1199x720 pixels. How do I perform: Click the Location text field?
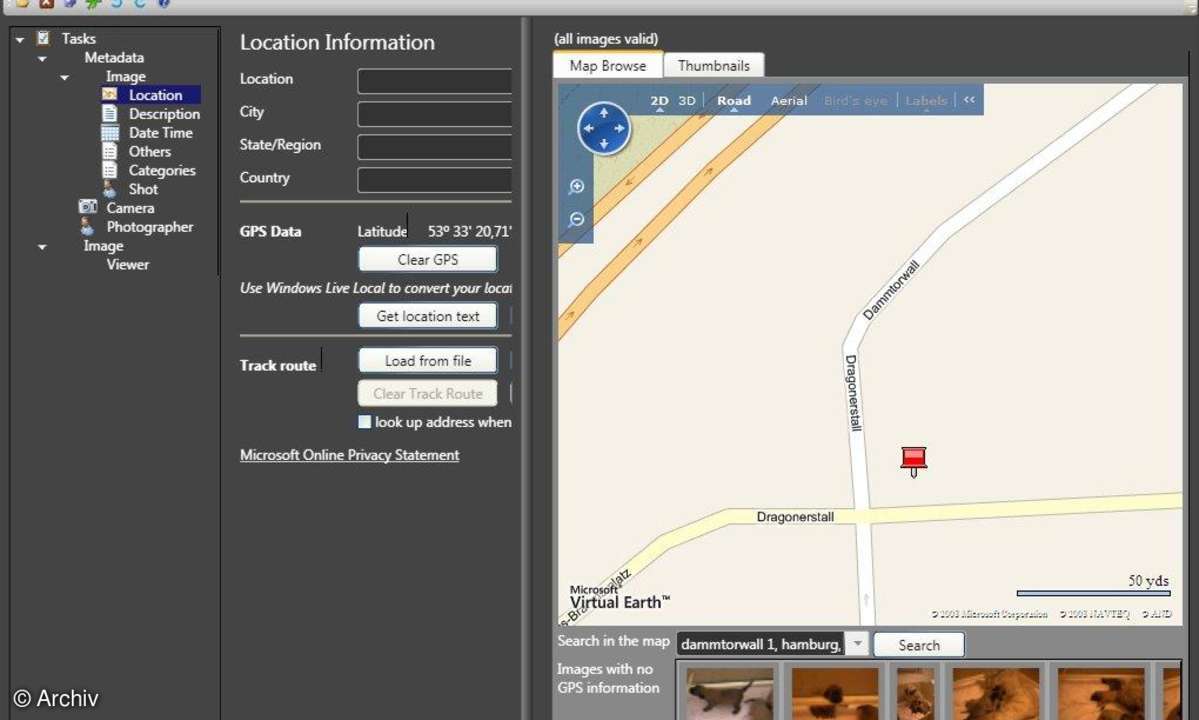point(434,81)
